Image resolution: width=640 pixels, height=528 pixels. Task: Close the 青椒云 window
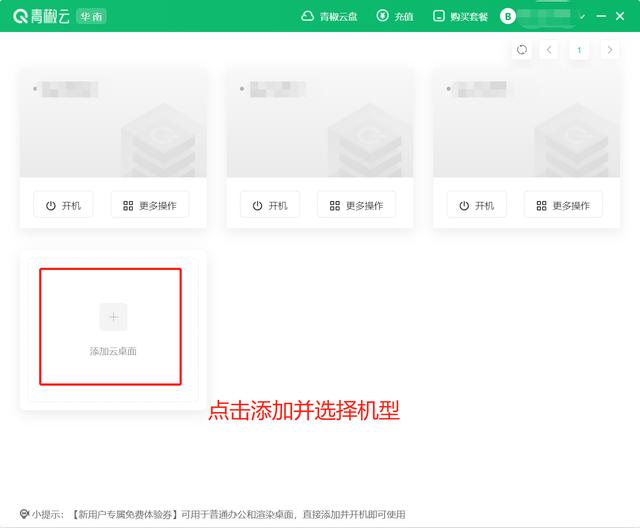point(620,16)
